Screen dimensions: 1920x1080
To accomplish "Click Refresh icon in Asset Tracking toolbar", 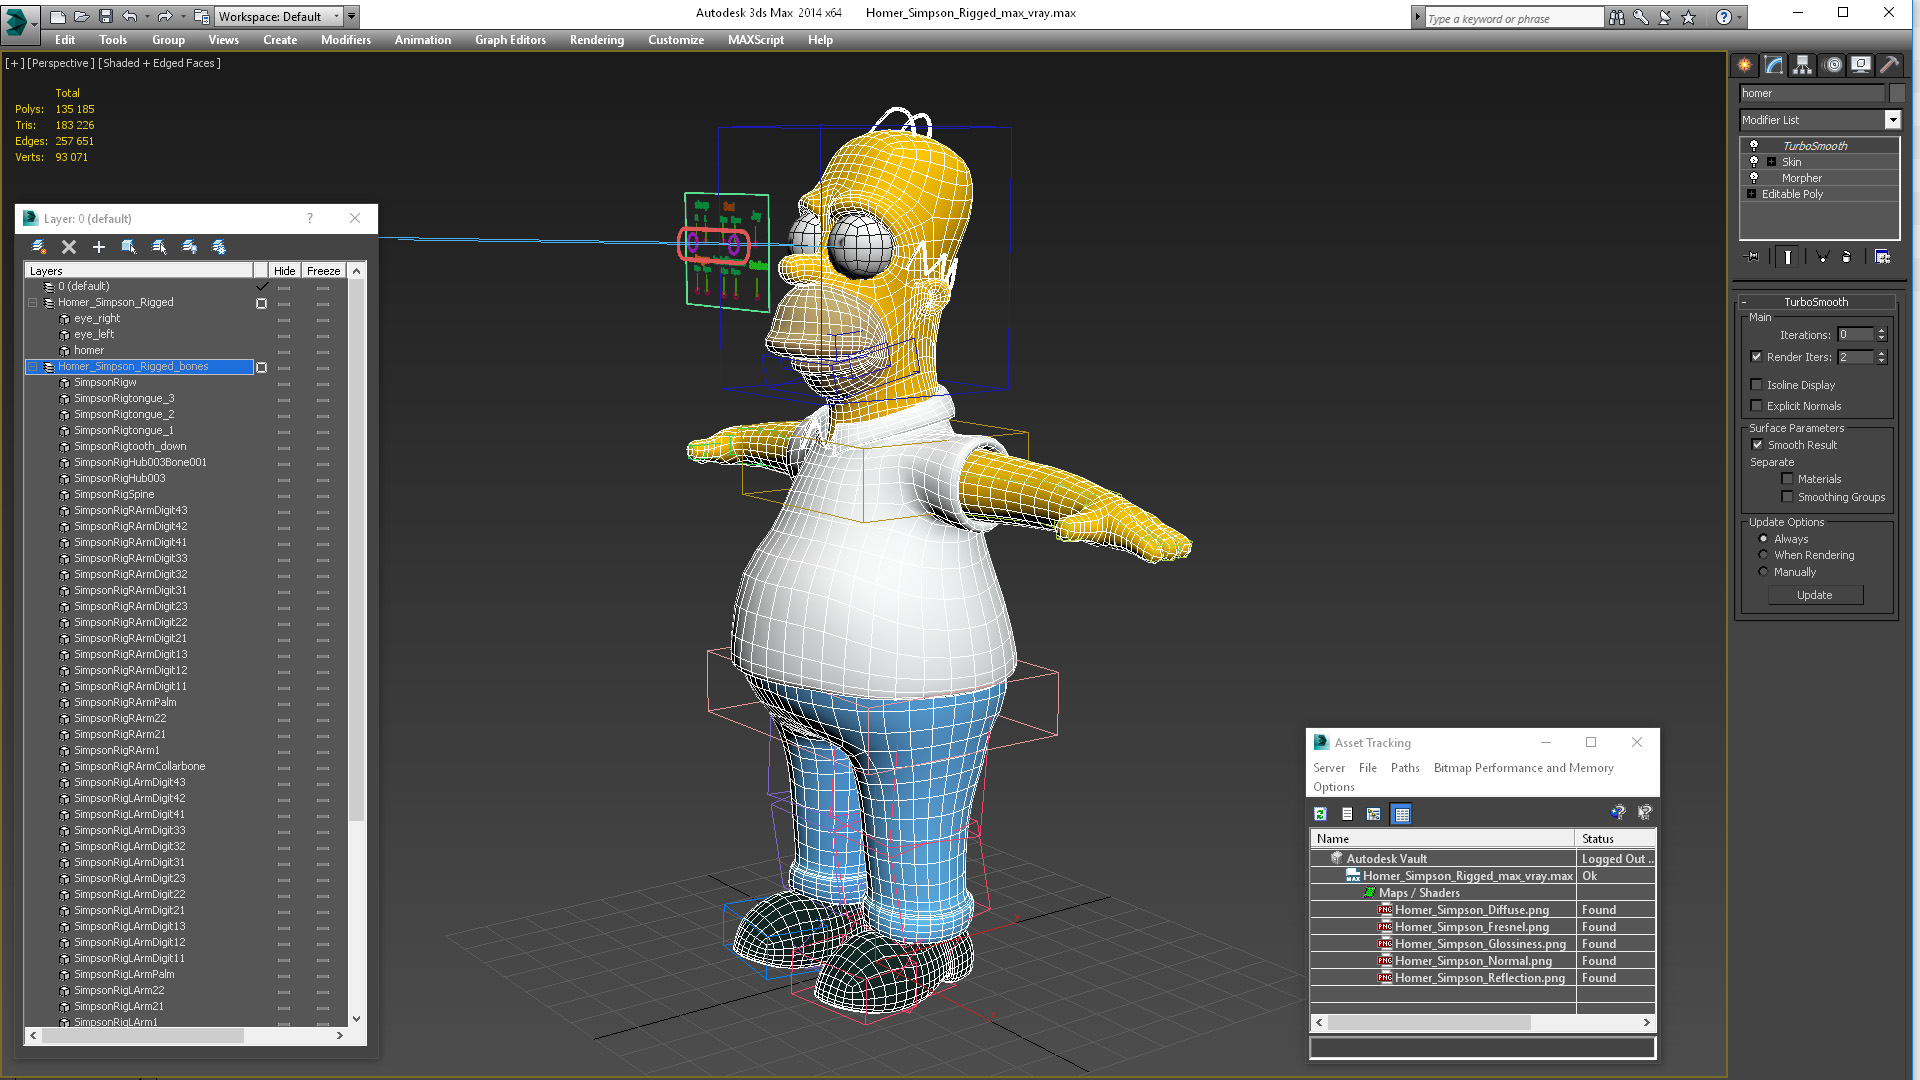I will click(1320, 814).
